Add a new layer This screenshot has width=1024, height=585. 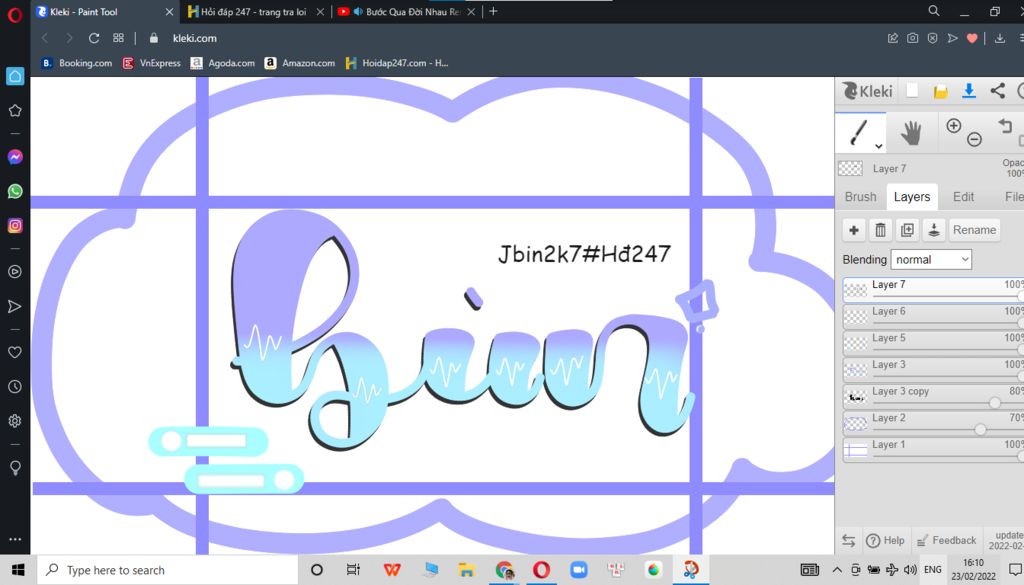click(x=854, y=230)
